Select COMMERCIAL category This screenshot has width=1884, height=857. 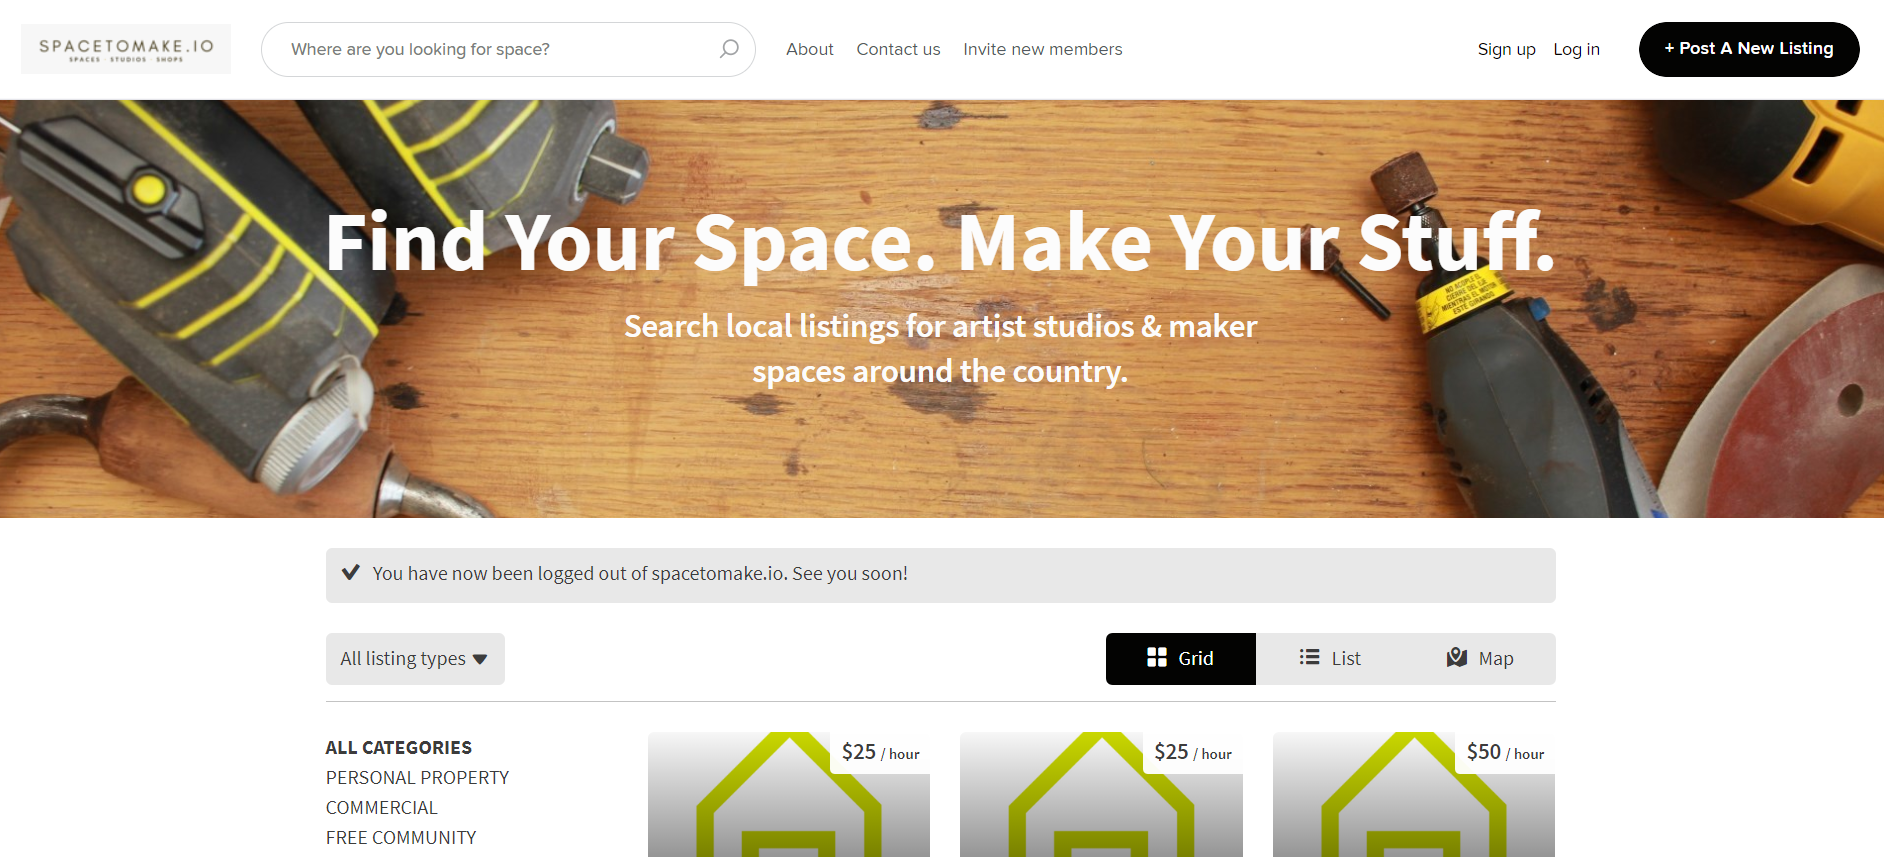381,807
